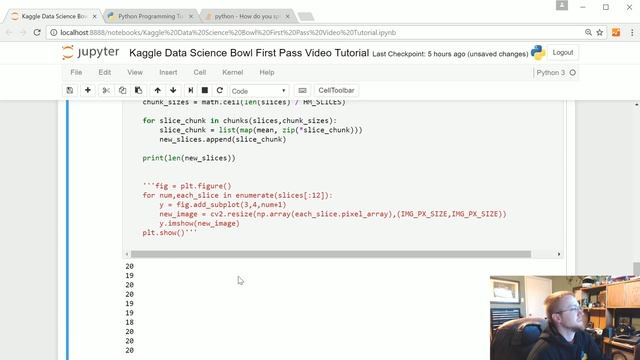View site information icon before localhost
This screenshot has width=640, height=360.
53,32
